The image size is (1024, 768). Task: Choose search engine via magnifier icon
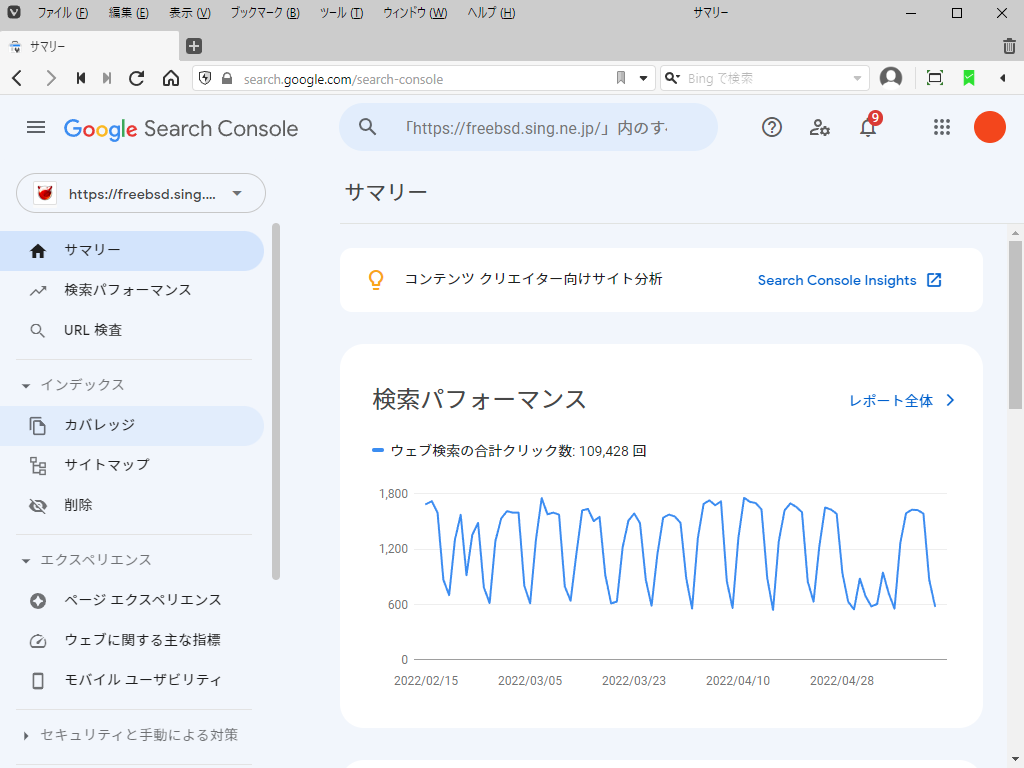click(x=673, y=78)
